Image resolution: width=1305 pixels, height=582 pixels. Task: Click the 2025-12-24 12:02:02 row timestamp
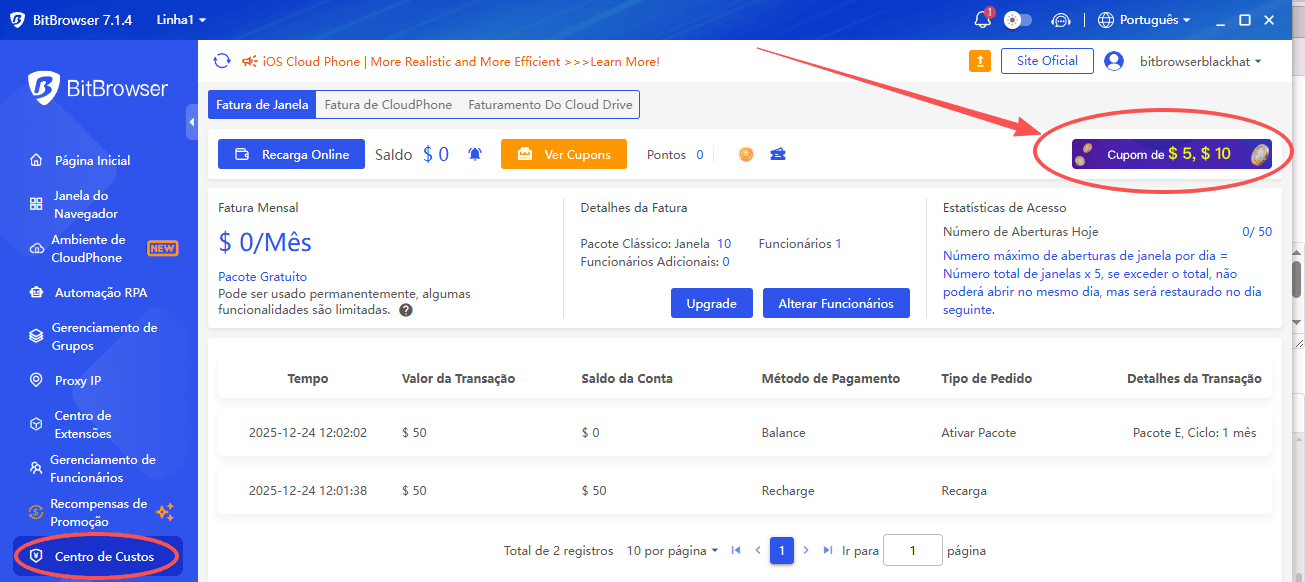pos(308,433)
